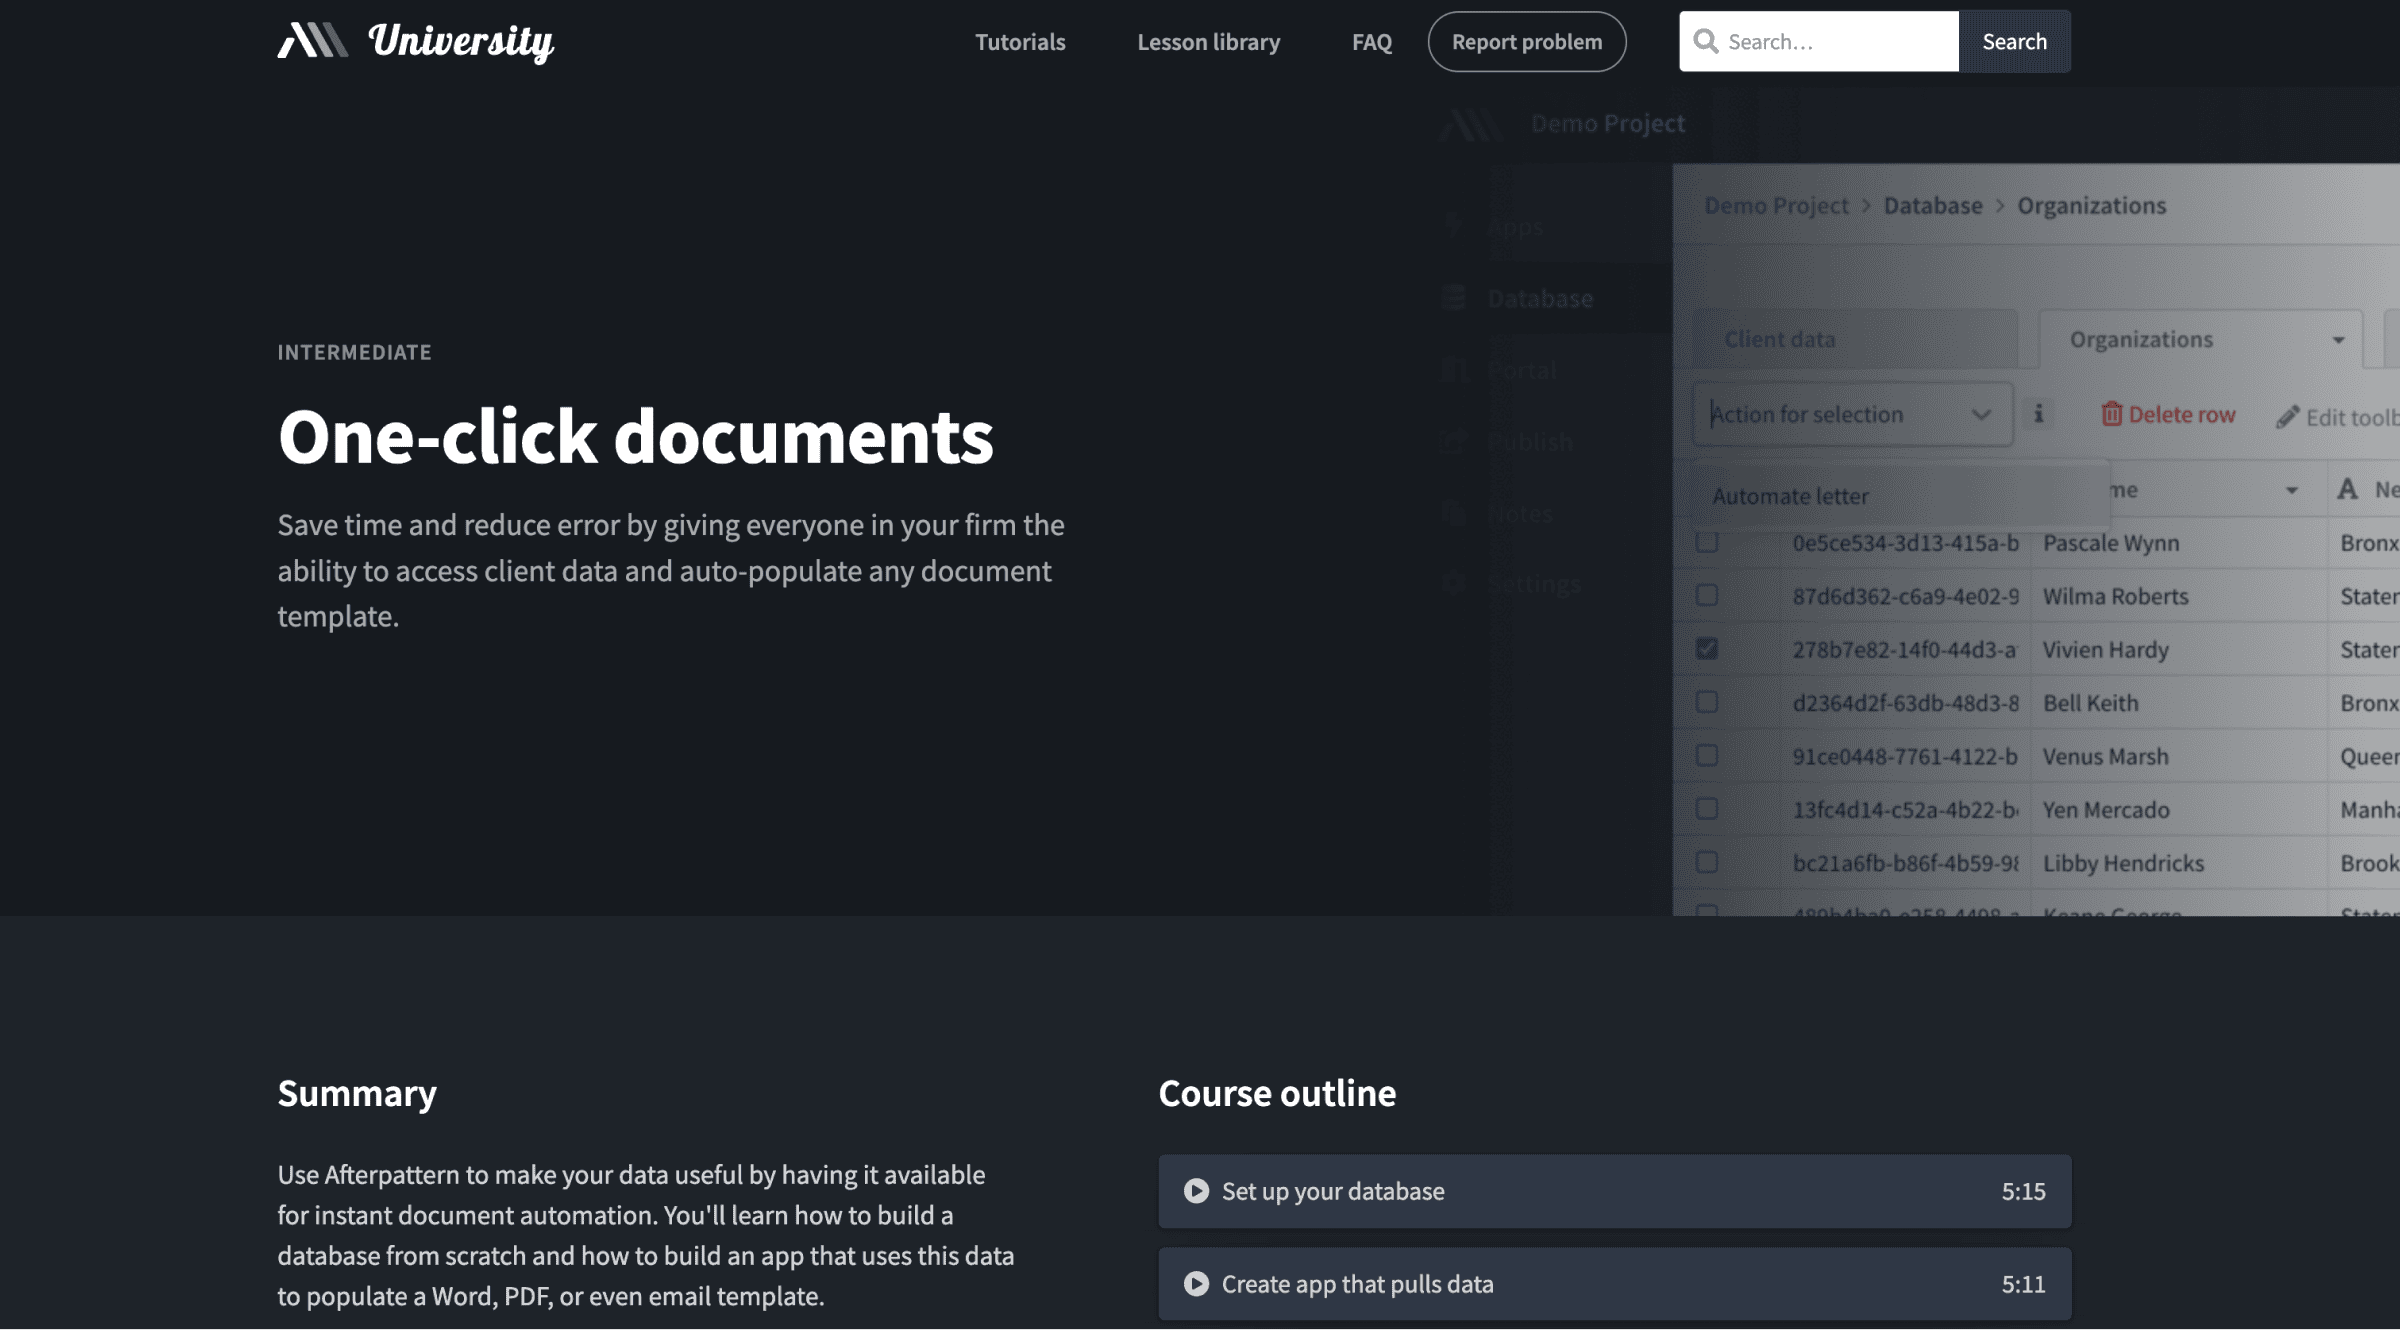Click the Report problem button
Screen dimensions: 2400x1330
[1526, 41]
